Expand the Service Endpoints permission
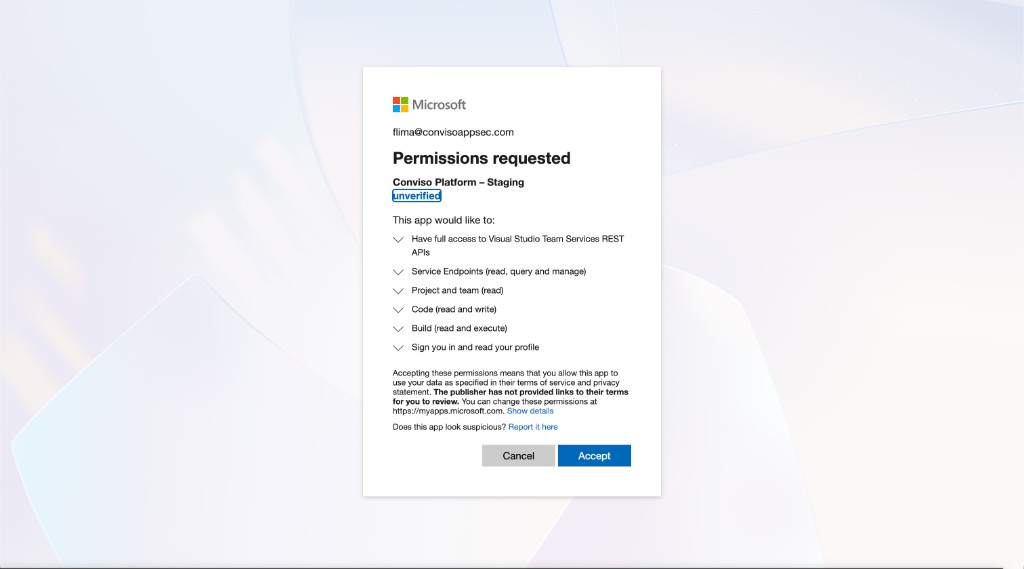The height and width of the screenshot is (569, 1024). click(x=398, y=272)
